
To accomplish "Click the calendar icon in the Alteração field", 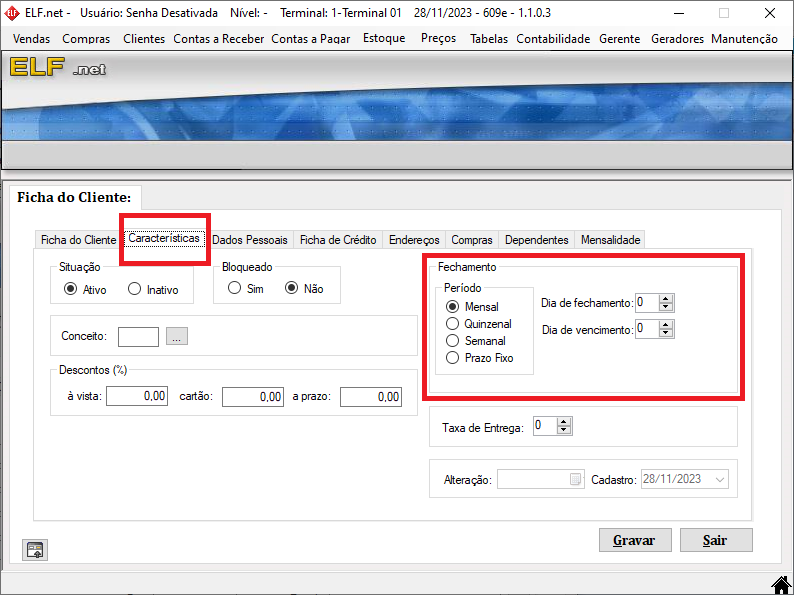I will 575,479.
